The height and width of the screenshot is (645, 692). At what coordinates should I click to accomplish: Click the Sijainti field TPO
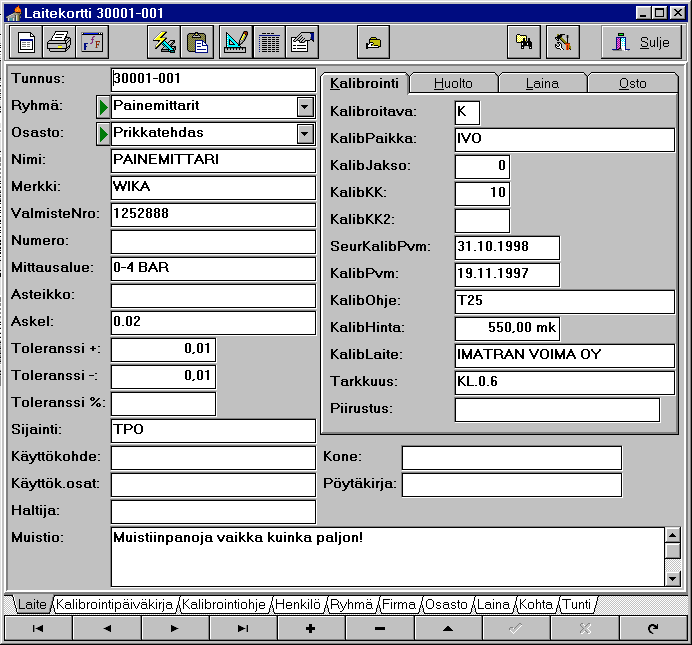(x=213, y=431)
